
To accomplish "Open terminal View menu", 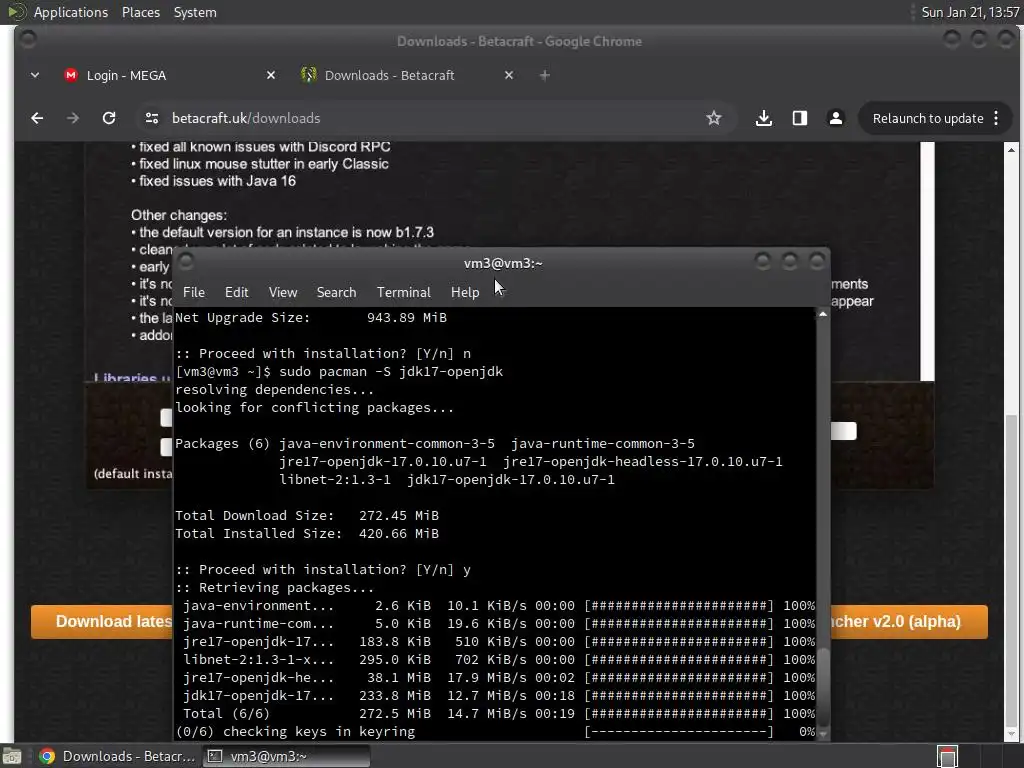I will pos(283,292).
